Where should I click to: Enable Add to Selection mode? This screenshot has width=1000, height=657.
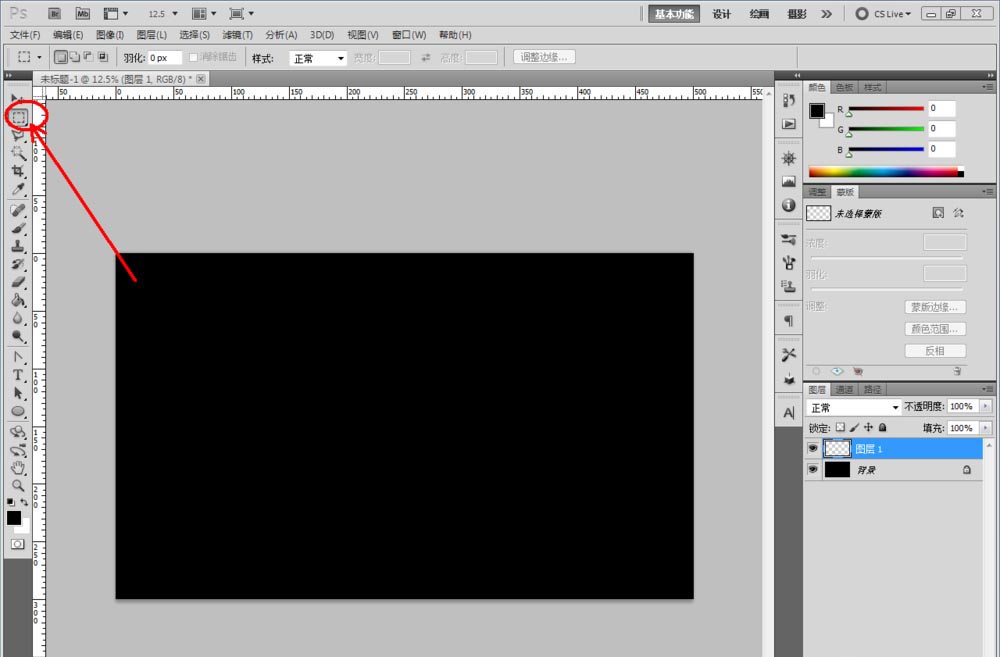pyautogui.click(x=75, y=57)
